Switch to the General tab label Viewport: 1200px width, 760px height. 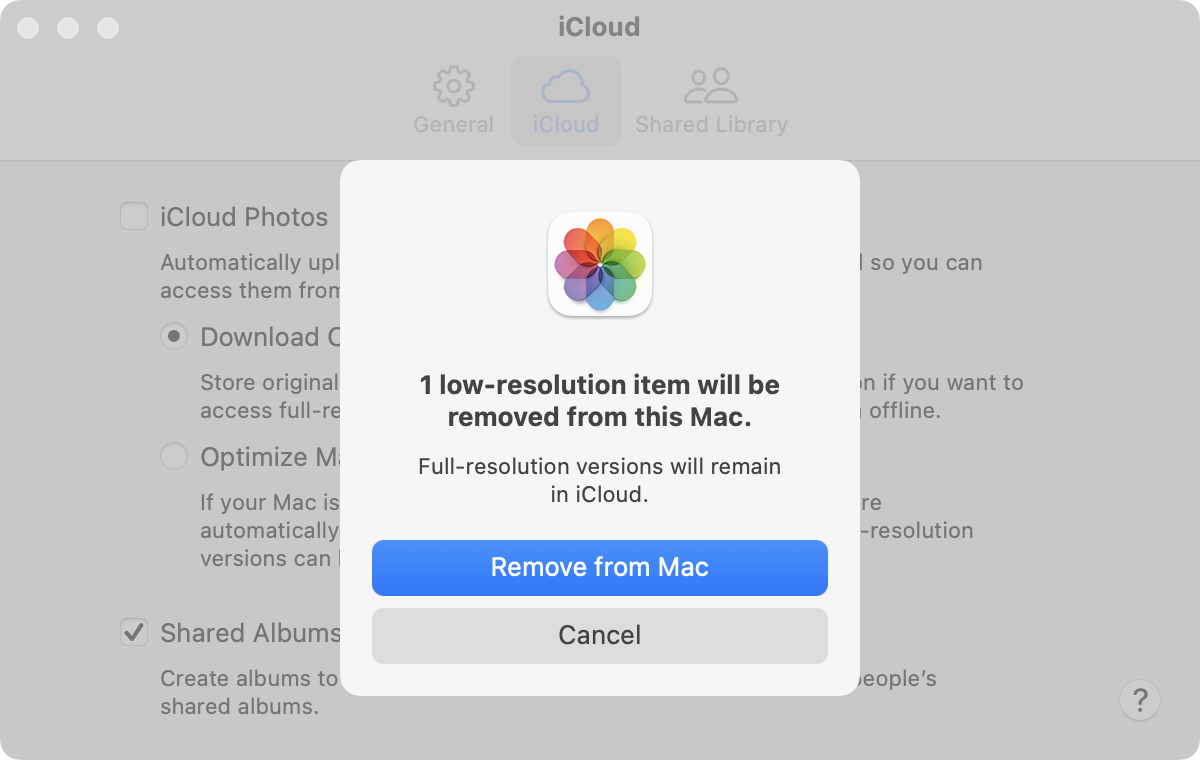pyautogui.click(x=453, y=124)
